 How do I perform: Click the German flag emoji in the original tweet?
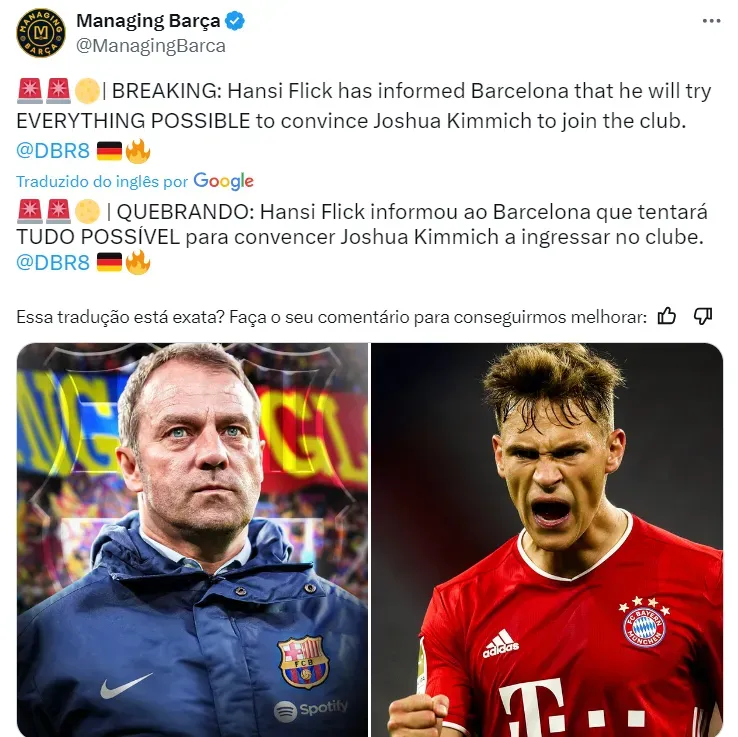(x=109, y=152)
